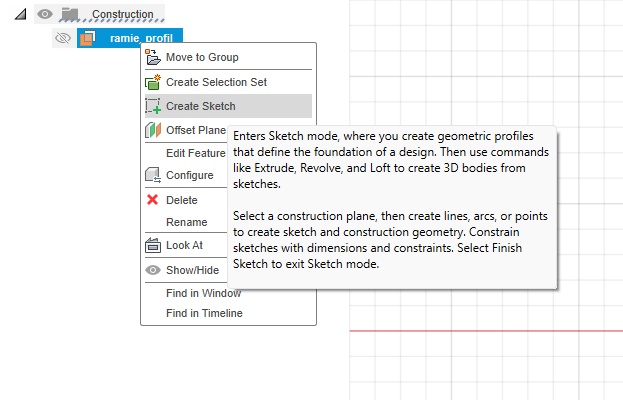The width and height of the screenshot is (623, 400).
Task: Click the Construction folder icon
Action: 69,15
